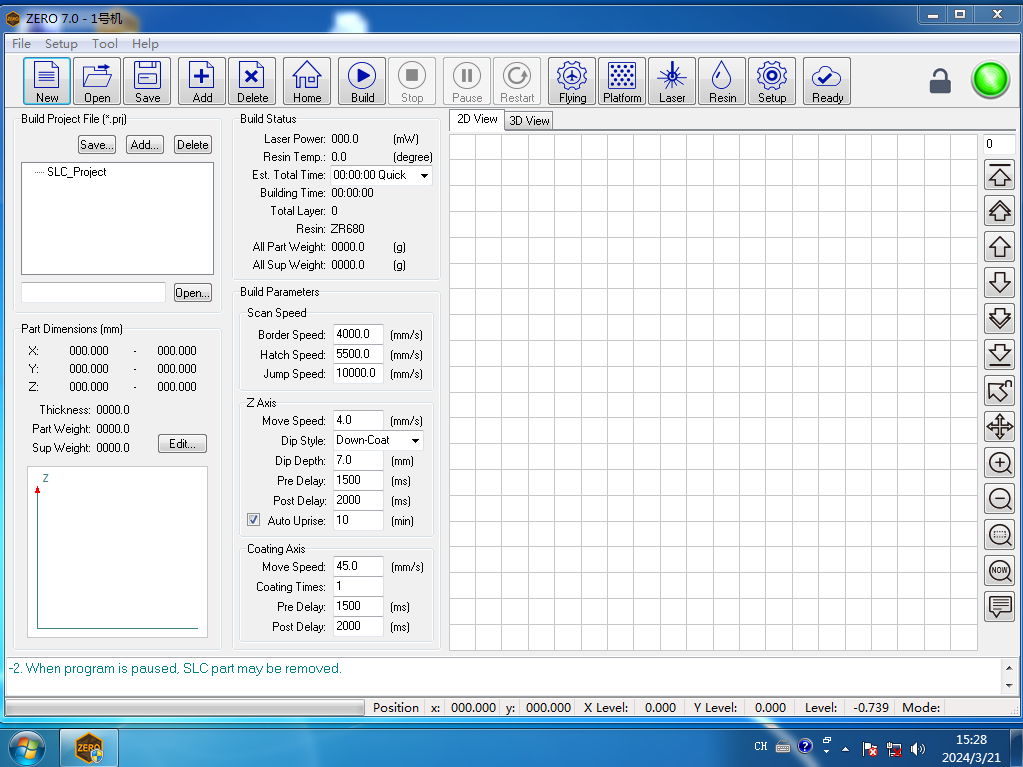Click the Hatch Speed input field
This screenshot has height=767, width=1023.
[358, 354]
